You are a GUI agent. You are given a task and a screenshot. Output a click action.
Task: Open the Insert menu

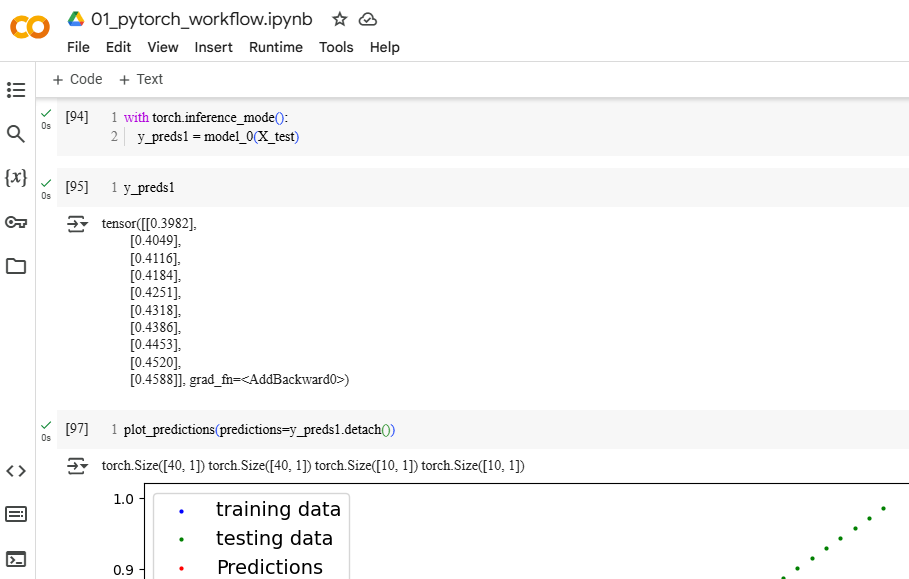(x=213, y=47)
